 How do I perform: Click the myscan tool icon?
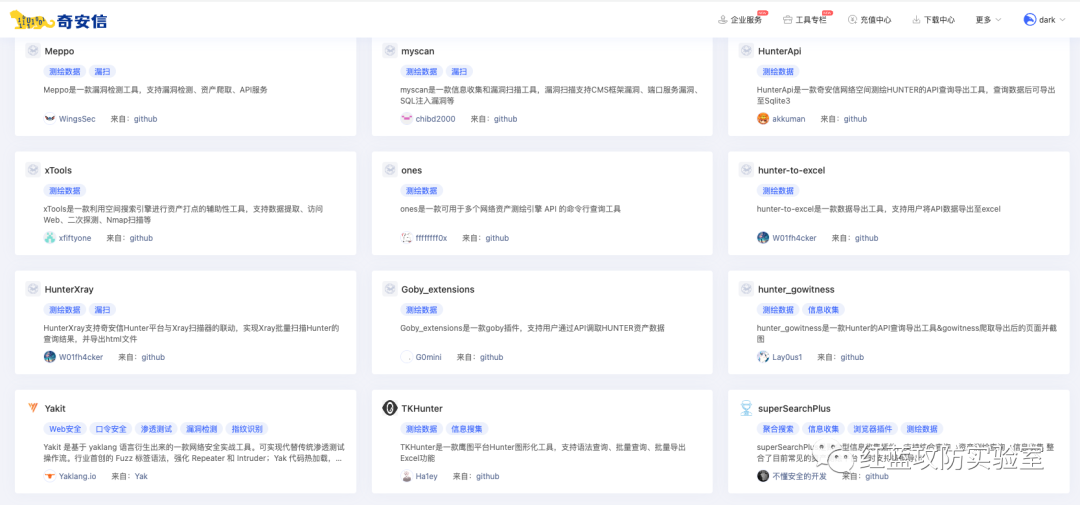pyautogui.click(x=390, y=51)
